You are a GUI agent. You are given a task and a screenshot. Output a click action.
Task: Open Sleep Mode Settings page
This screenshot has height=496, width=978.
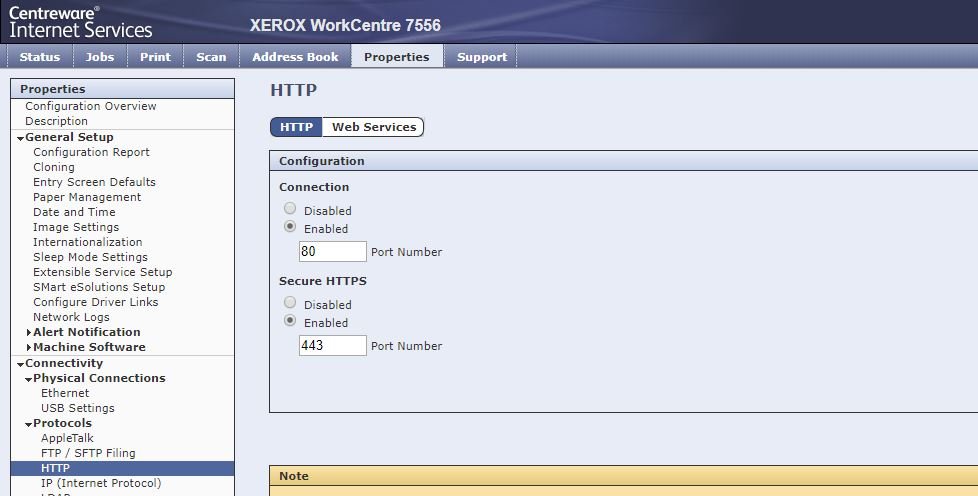[90, 257]
